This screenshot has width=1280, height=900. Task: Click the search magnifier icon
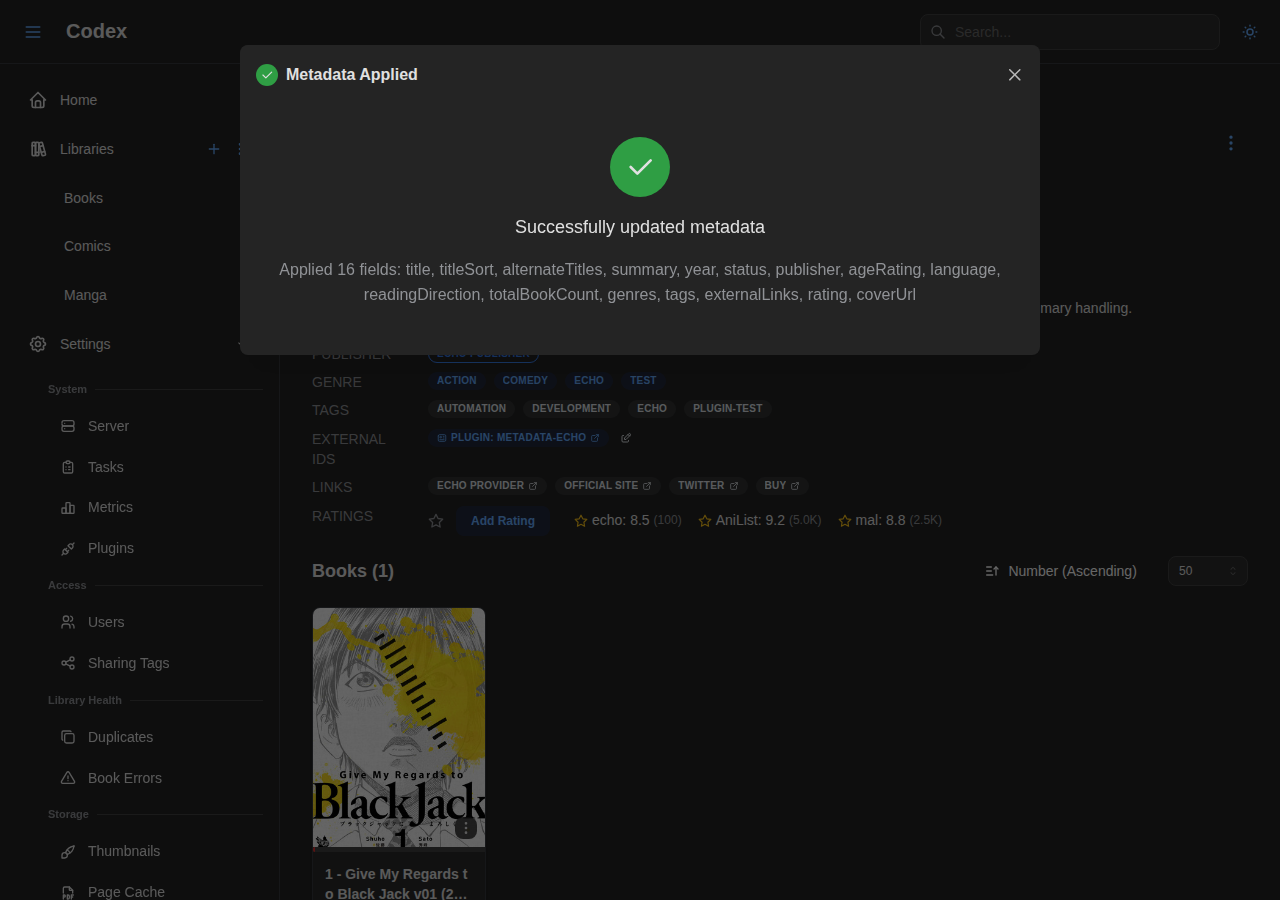pos(936,31)
